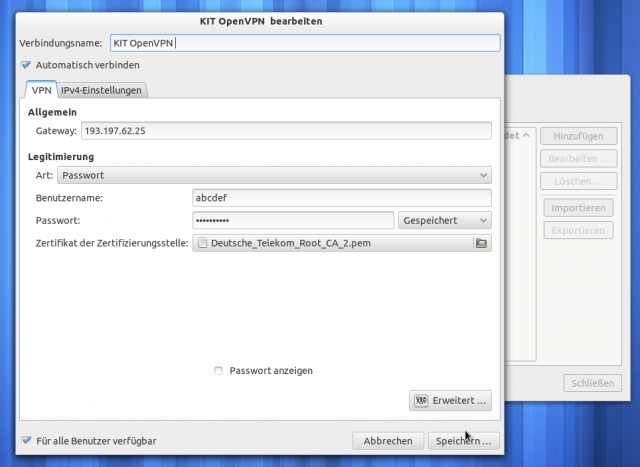This screenshot has height=467, width=640.
Task: Open Erweitert advanced settings
Action: pos(450,400)
